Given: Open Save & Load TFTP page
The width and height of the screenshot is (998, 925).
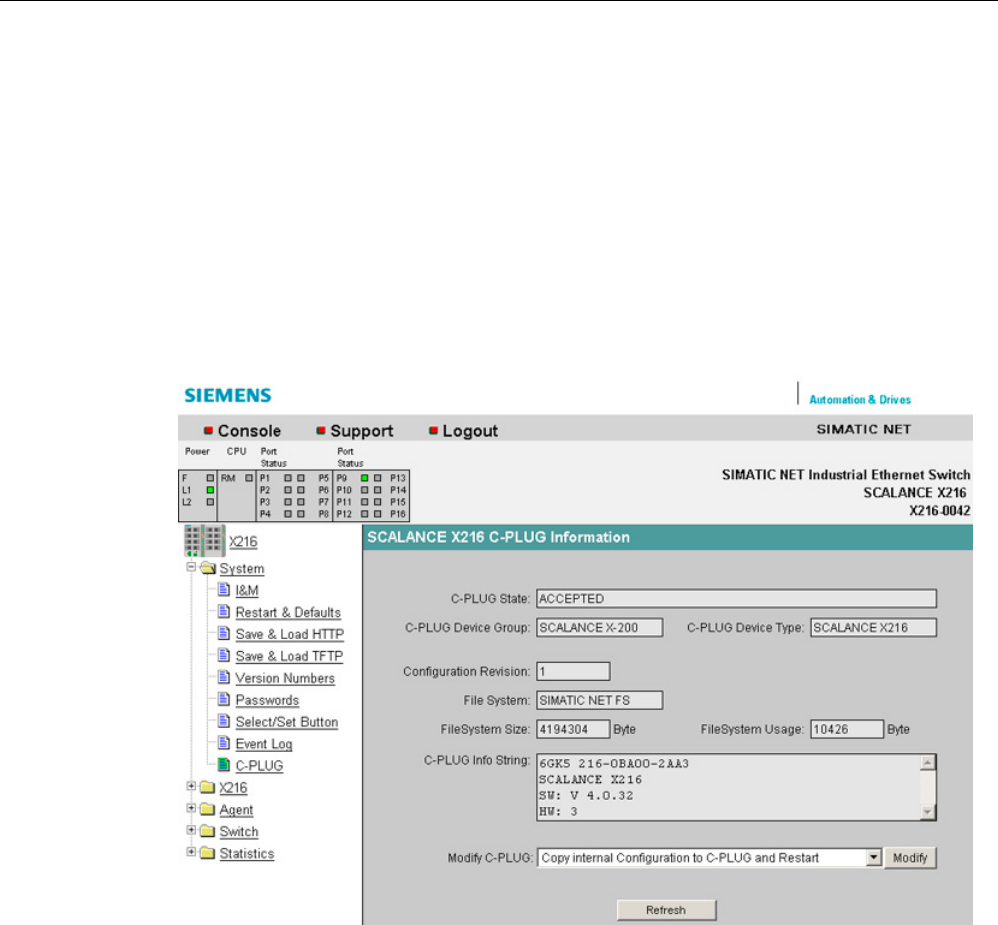Looking at the screenshot, I should (x=289, y=656).
